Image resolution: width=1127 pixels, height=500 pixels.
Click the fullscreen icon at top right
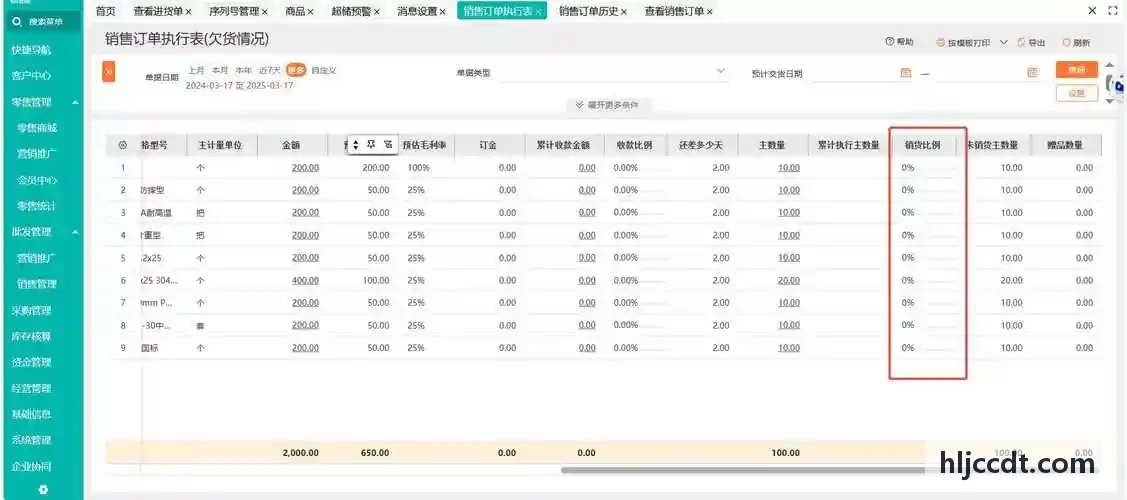click(x=1113, y=11)
